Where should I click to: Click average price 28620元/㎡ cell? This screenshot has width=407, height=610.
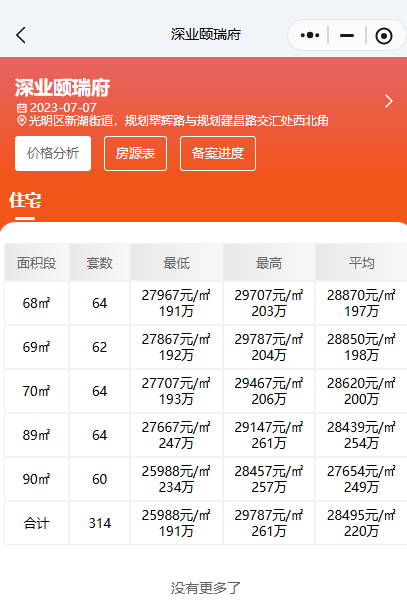[361, 391]
